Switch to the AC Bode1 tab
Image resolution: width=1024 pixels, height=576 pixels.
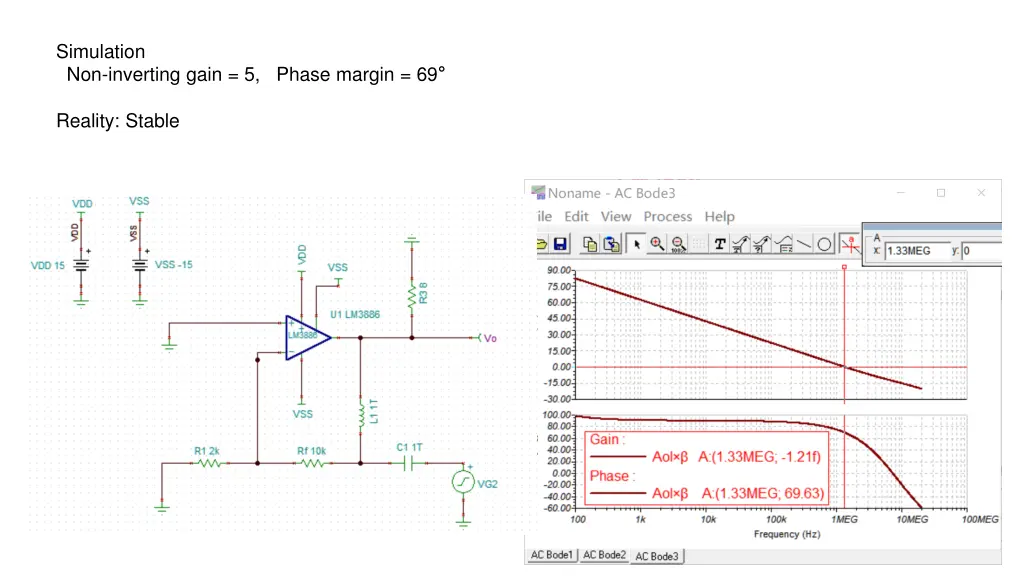coord(551,555)
